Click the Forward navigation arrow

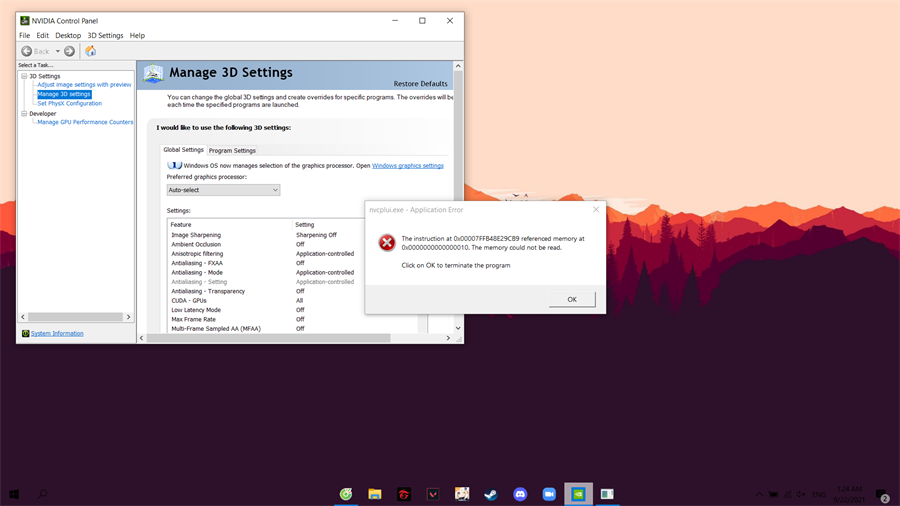point(69,51)
